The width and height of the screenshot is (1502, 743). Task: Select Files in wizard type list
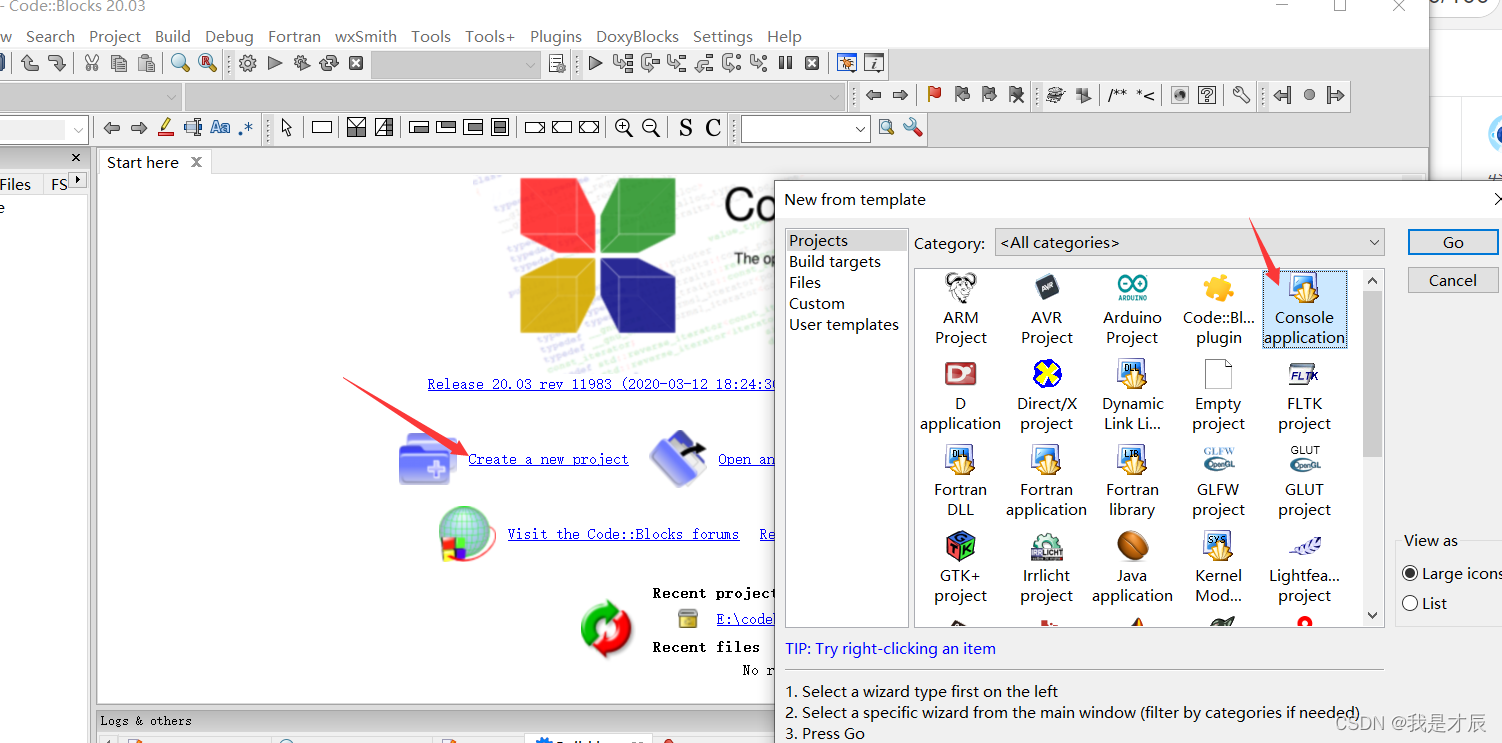click(805, 282)
